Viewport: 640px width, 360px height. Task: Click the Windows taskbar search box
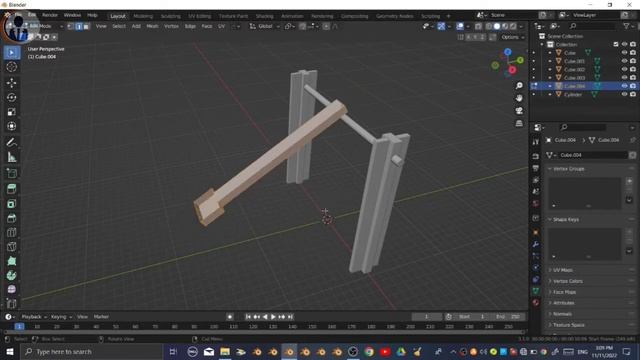92,351
